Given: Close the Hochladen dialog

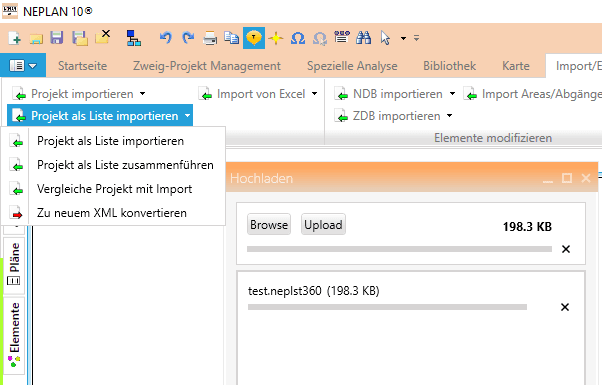Looking at the screenshot, I should 586,178.
